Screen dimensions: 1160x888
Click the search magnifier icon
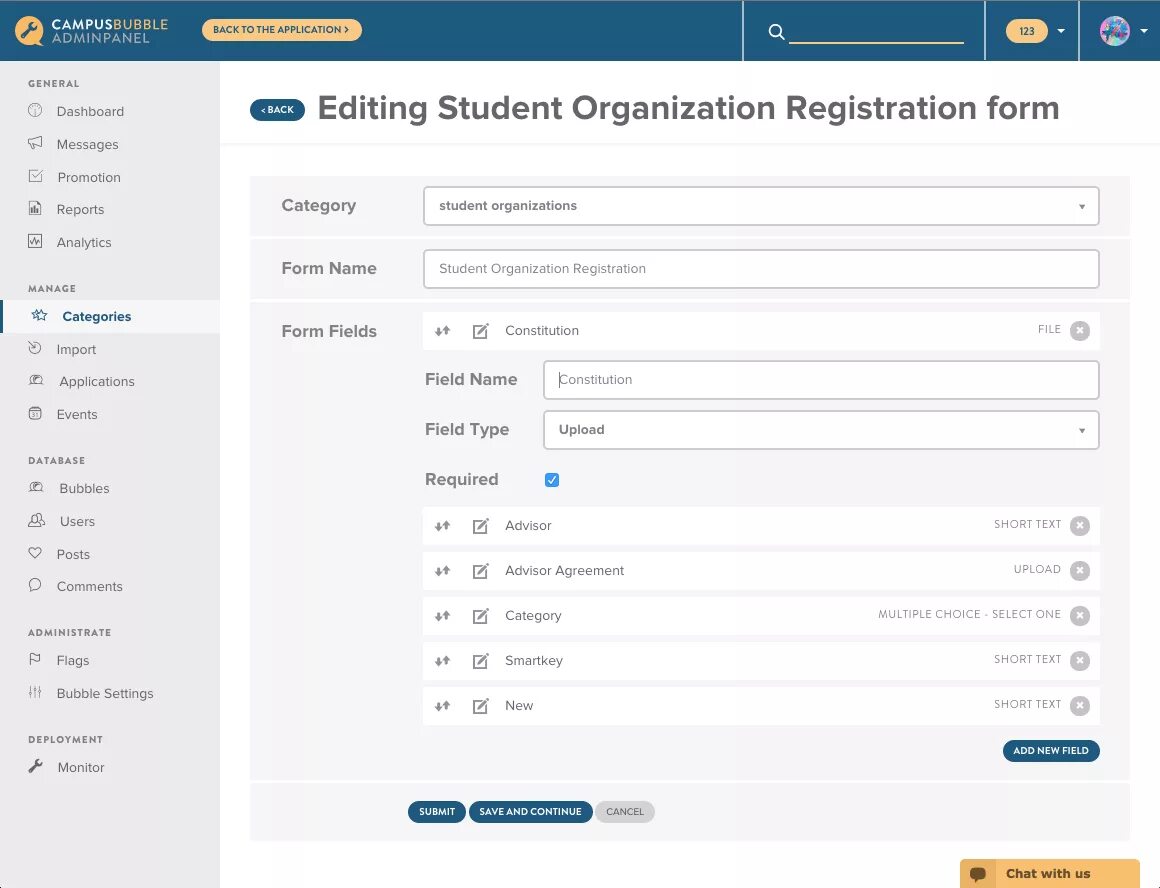(776, 32)
